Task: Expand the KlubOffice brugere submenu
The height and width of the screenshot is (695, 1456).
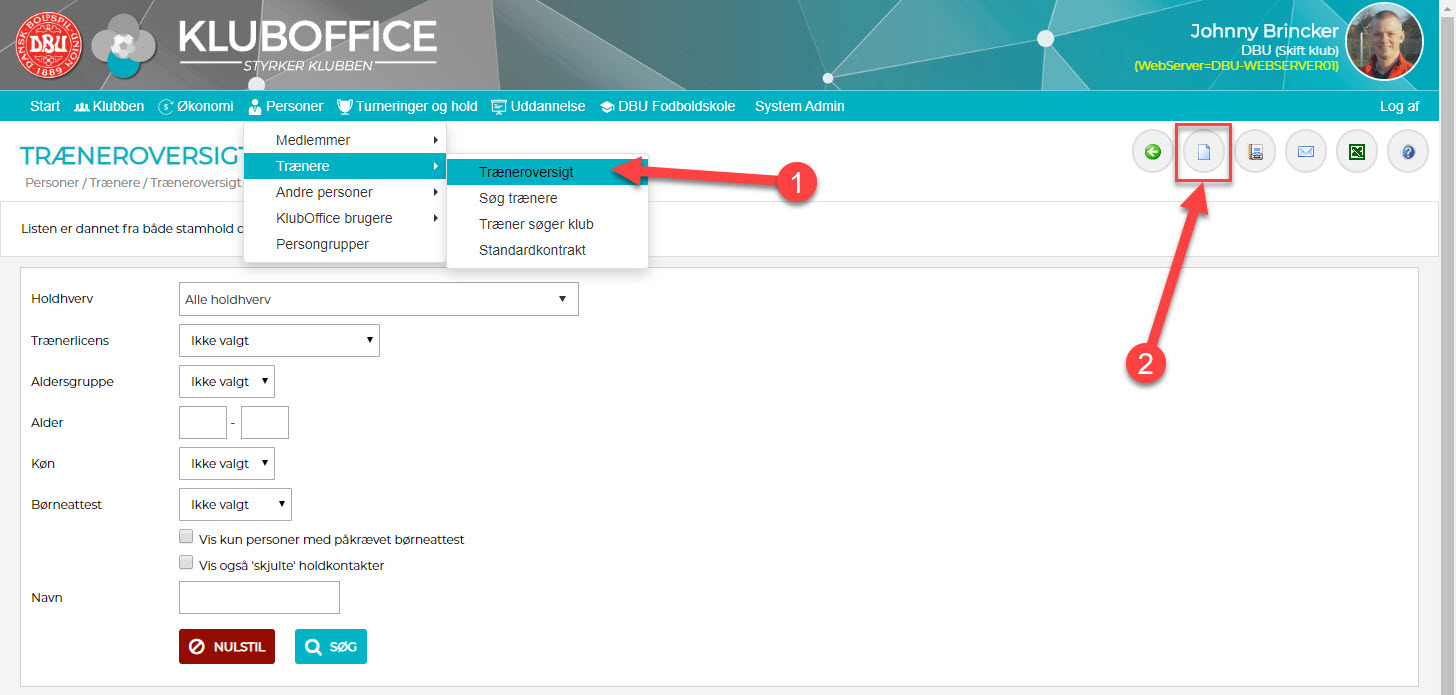Action: [345, 218]
